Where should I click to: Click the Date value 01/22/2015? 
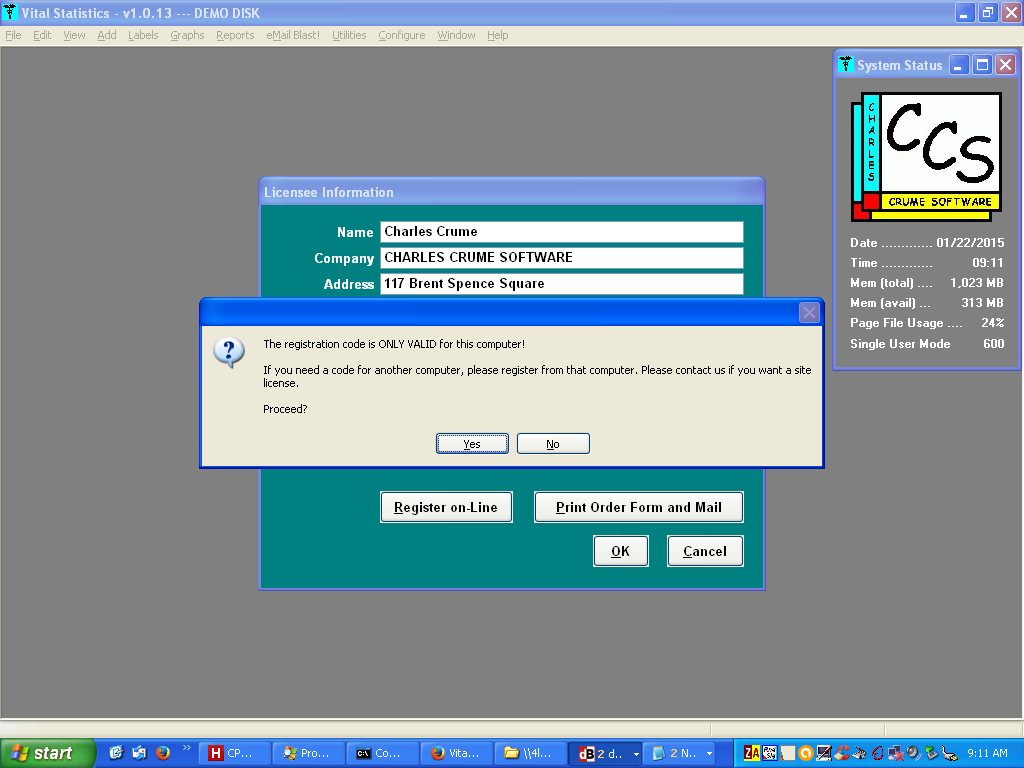[x=970, y=242]
